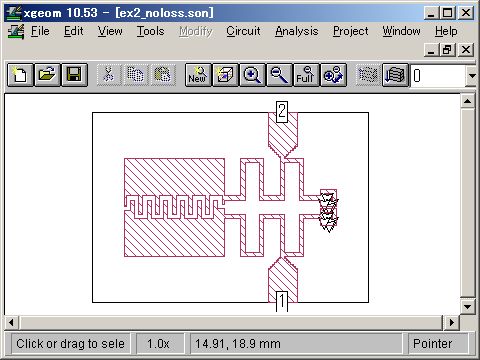The image size is (480, 360).
Task: Click the New Geometry icon labeled New
Action: click(198, 75)
